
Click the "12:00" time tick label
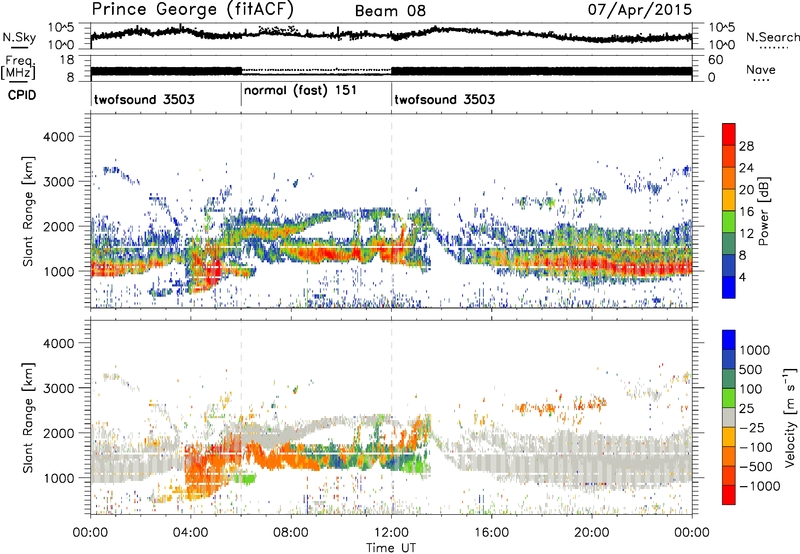391,533
